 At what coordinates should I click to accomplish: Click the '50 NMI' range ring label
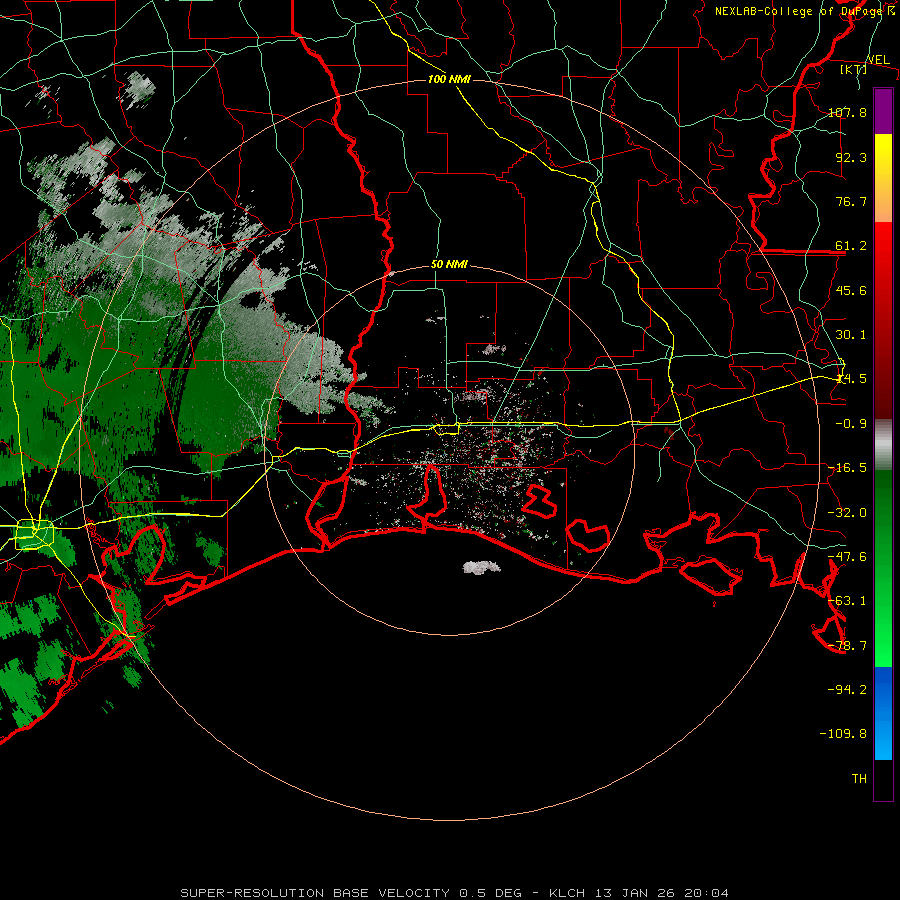(x=449, y=265)
